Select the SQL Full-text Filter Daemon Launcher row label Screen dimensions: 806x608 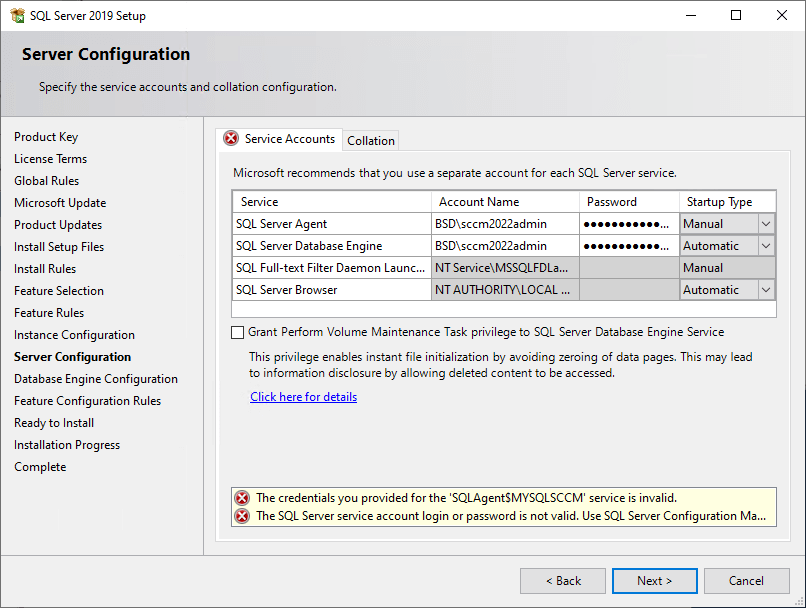pyautogui.click(x=332, y=268)
